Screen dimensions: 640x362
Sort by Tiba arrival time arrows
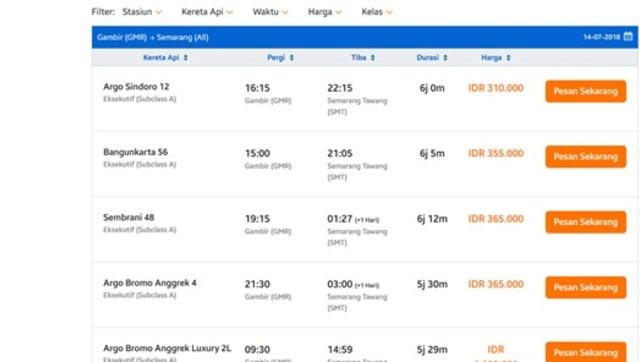pos(373,58)
